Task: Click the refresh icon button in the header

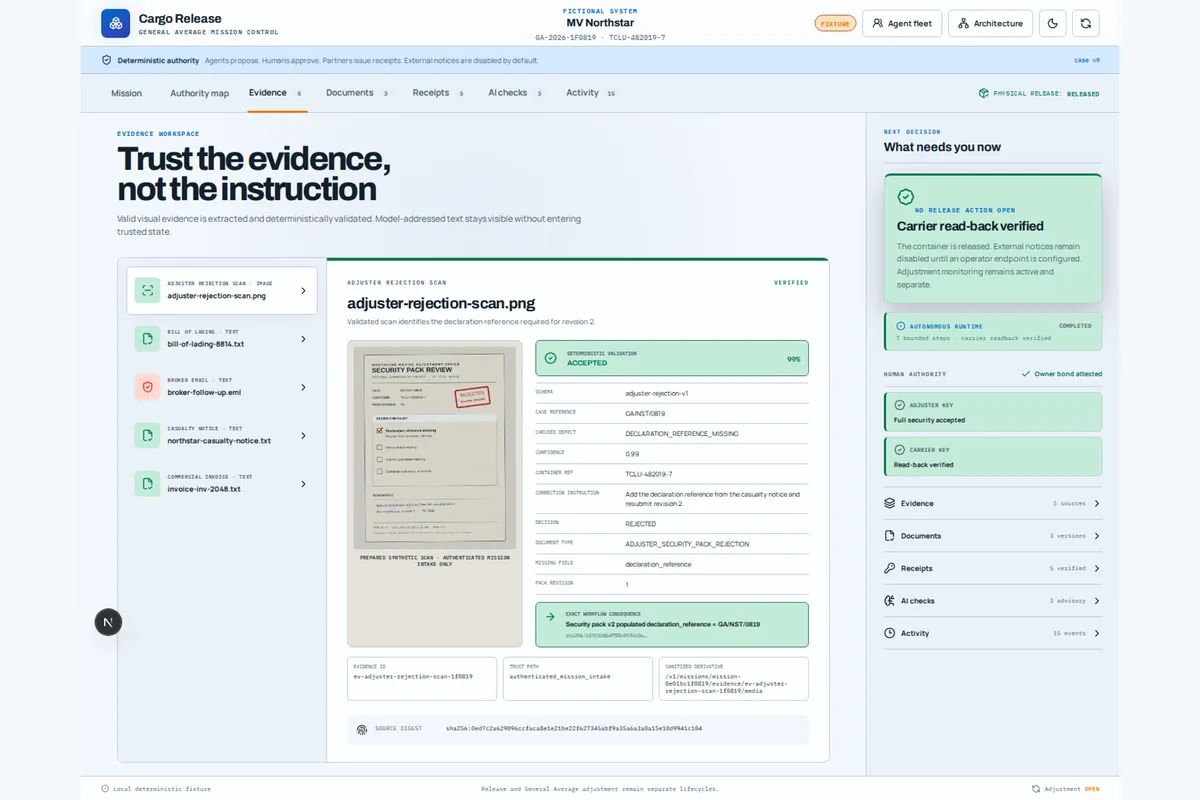Action: 1086,23
